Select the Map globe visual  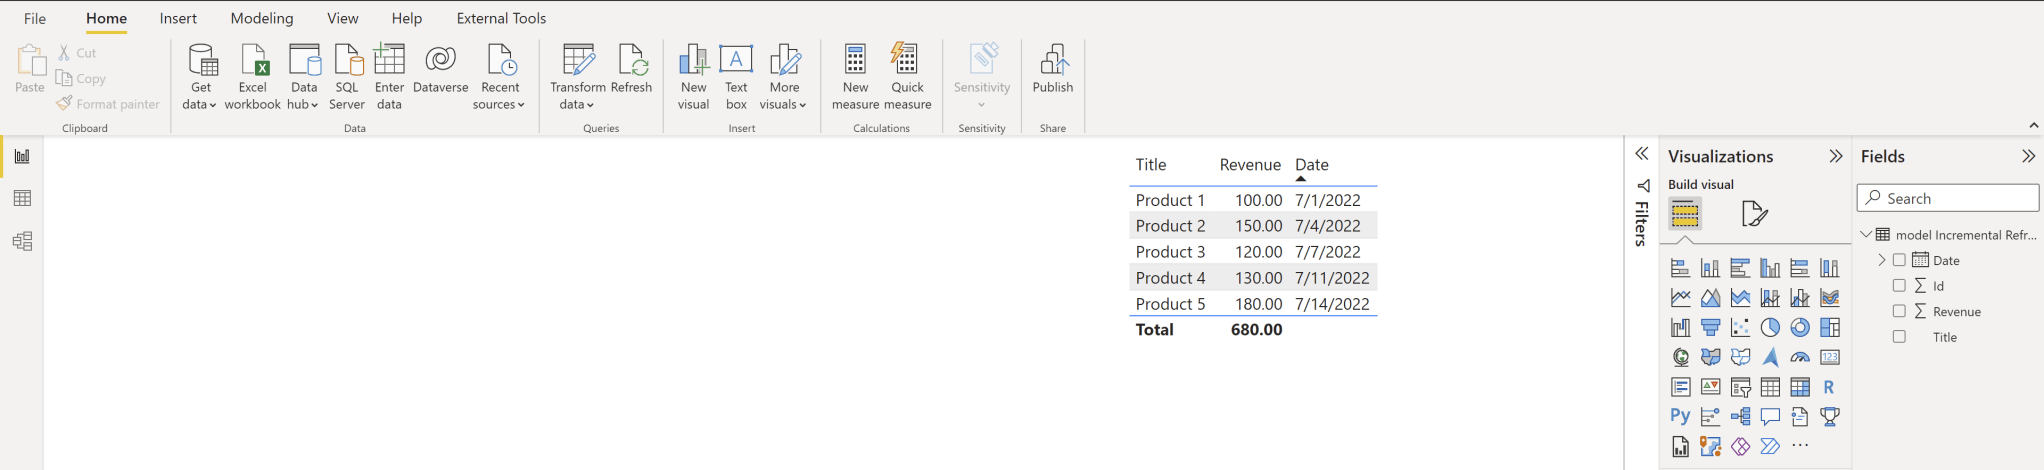pyautogui.click(x=1680, y=357)
